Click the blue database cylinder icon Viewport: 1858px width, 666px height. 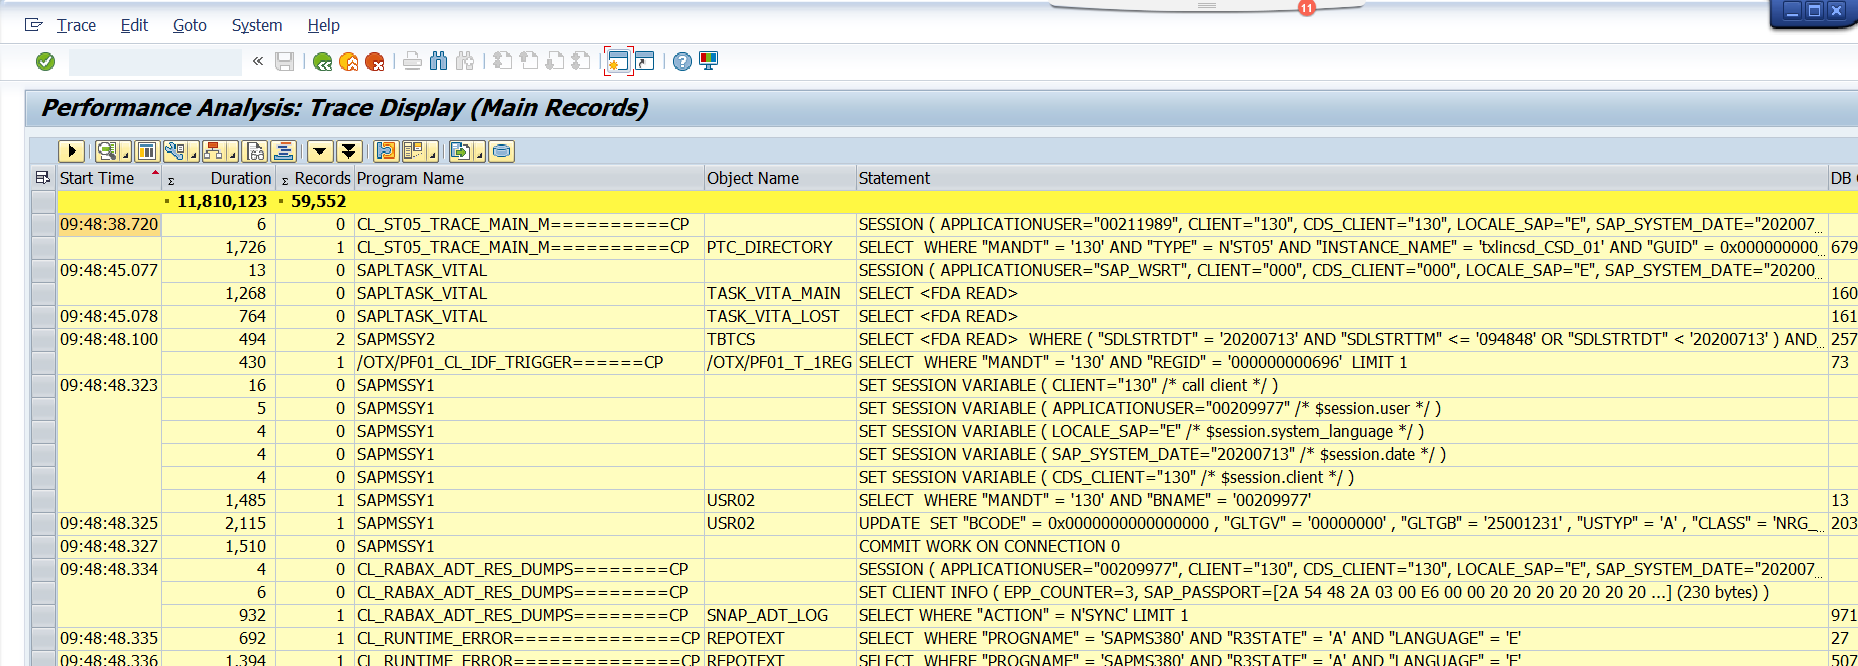click(502, 151)
